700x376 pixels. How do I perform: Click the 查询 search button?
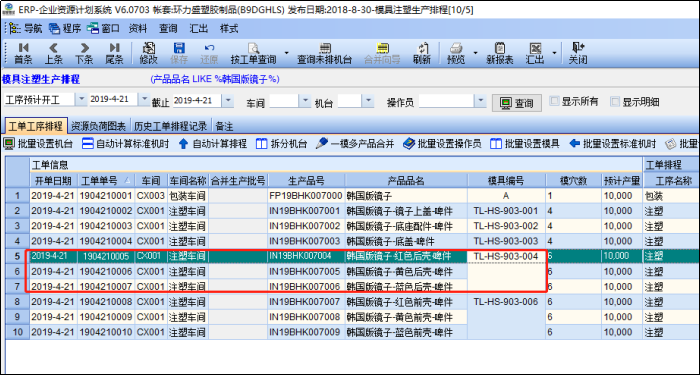517,103
